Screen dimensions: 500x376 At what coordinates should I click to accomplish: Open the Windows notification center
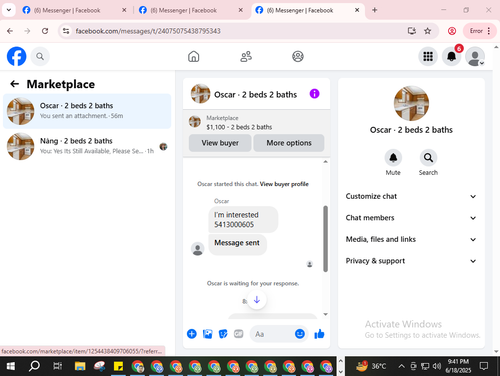coord(484,366)
